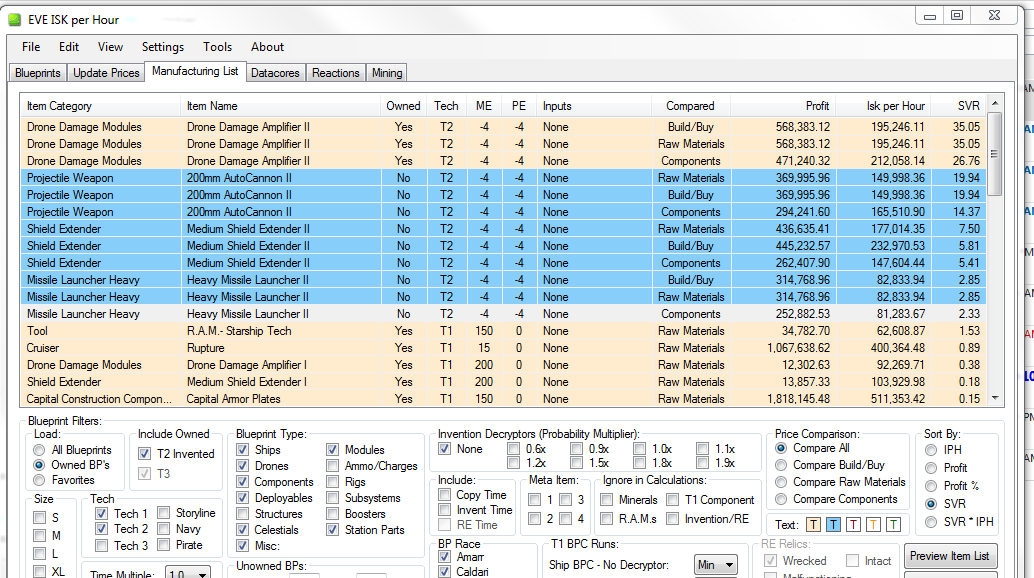
Task: Switch to the Mining tab
Action: tap(387, 72)
